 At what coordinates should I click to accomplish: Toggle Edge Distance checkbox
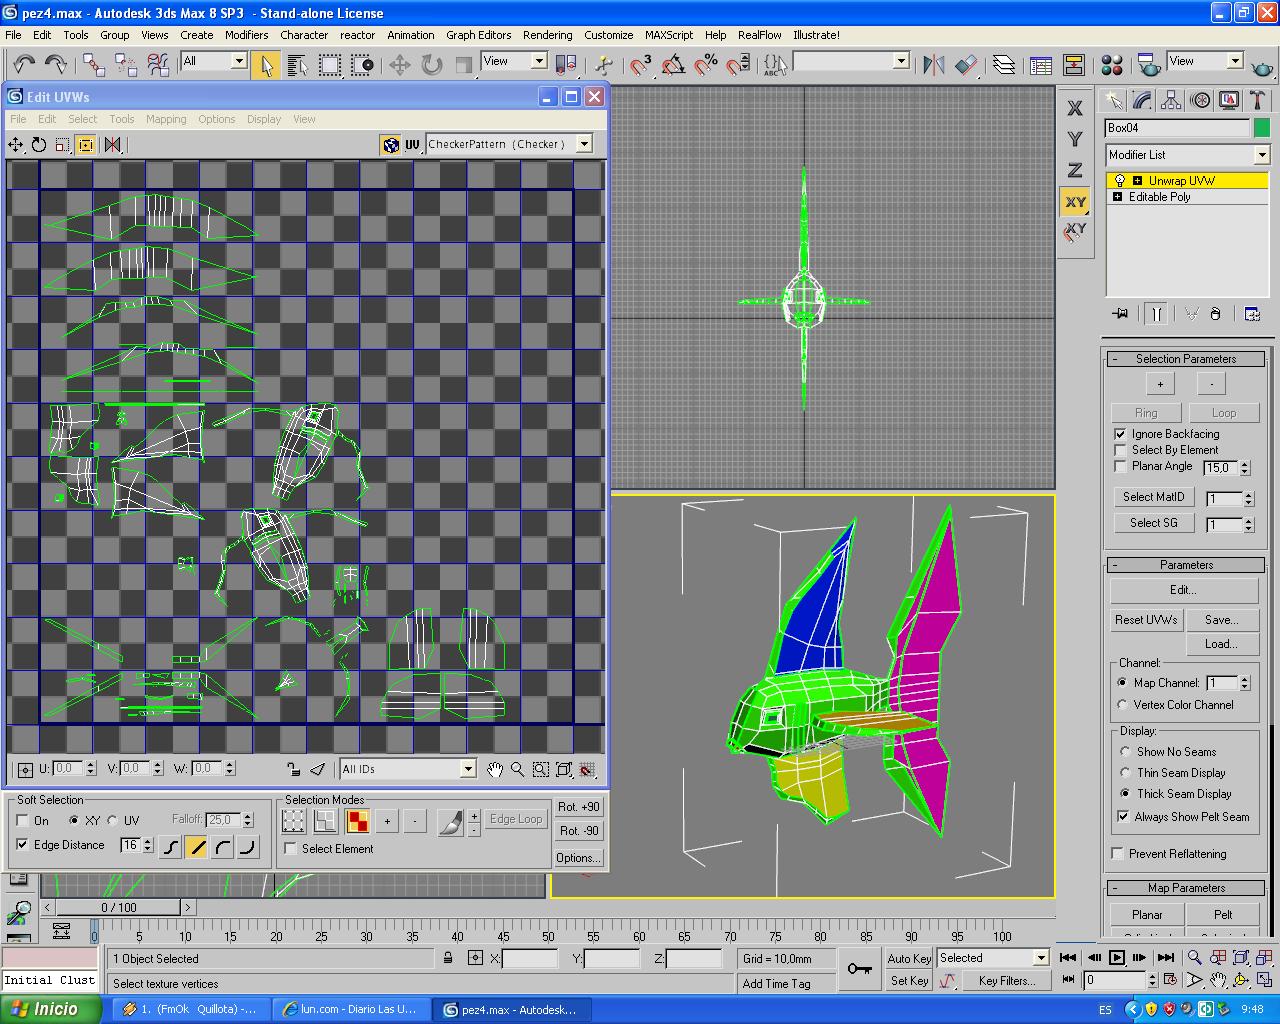click(x=22, y=845)
